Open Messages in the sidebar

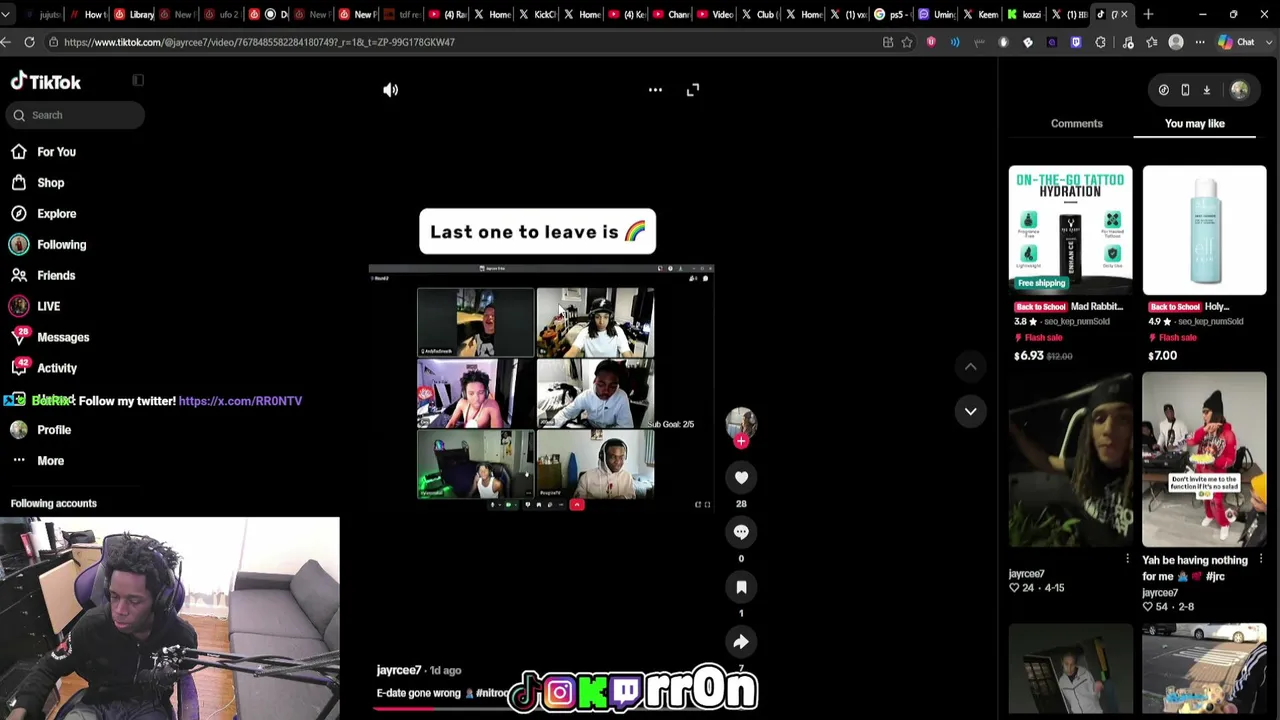[62, 338]
